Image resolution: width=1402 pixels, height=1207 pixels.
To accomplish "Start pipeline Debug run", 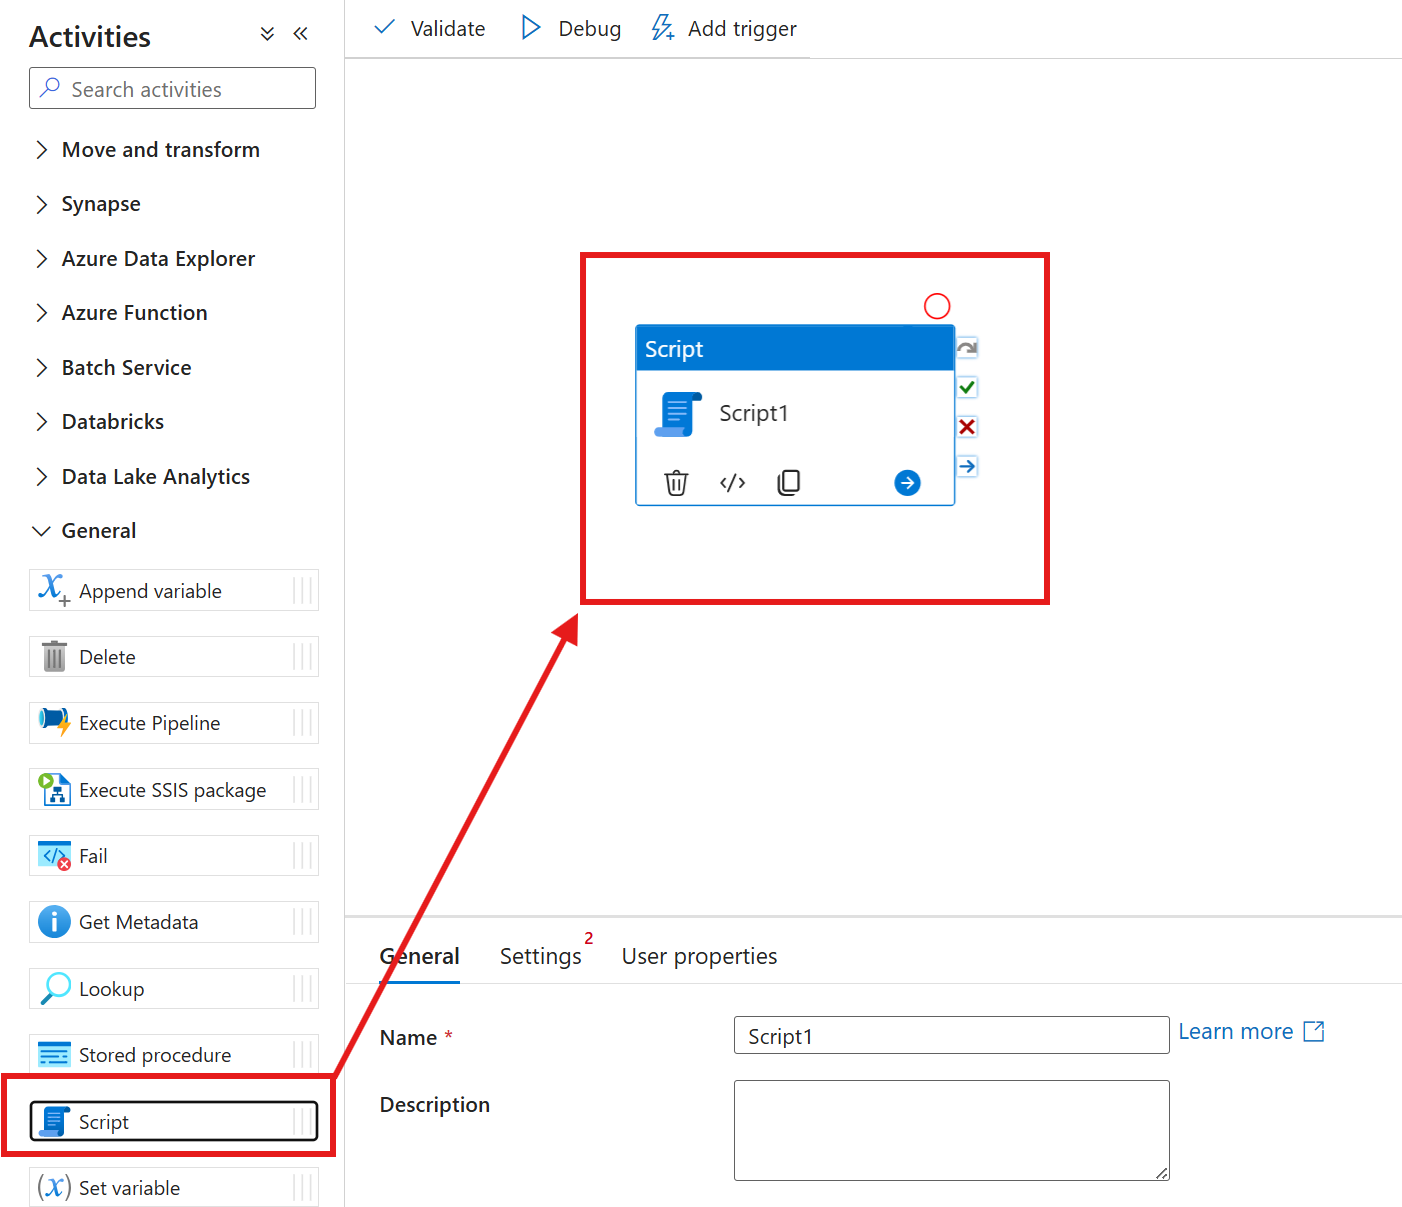I will pyautogui.click(x=571, y=29).
